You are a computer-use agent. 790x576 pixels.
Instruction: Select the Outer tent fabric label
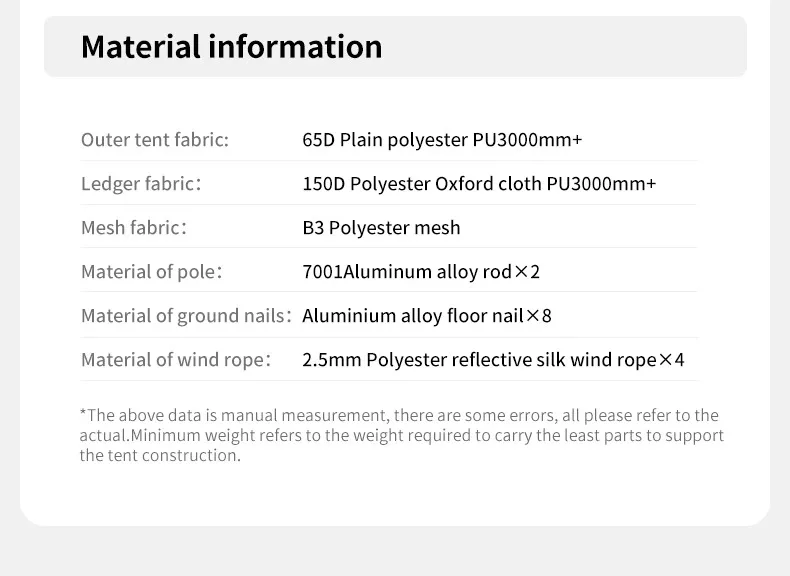(x=155, y=140)
